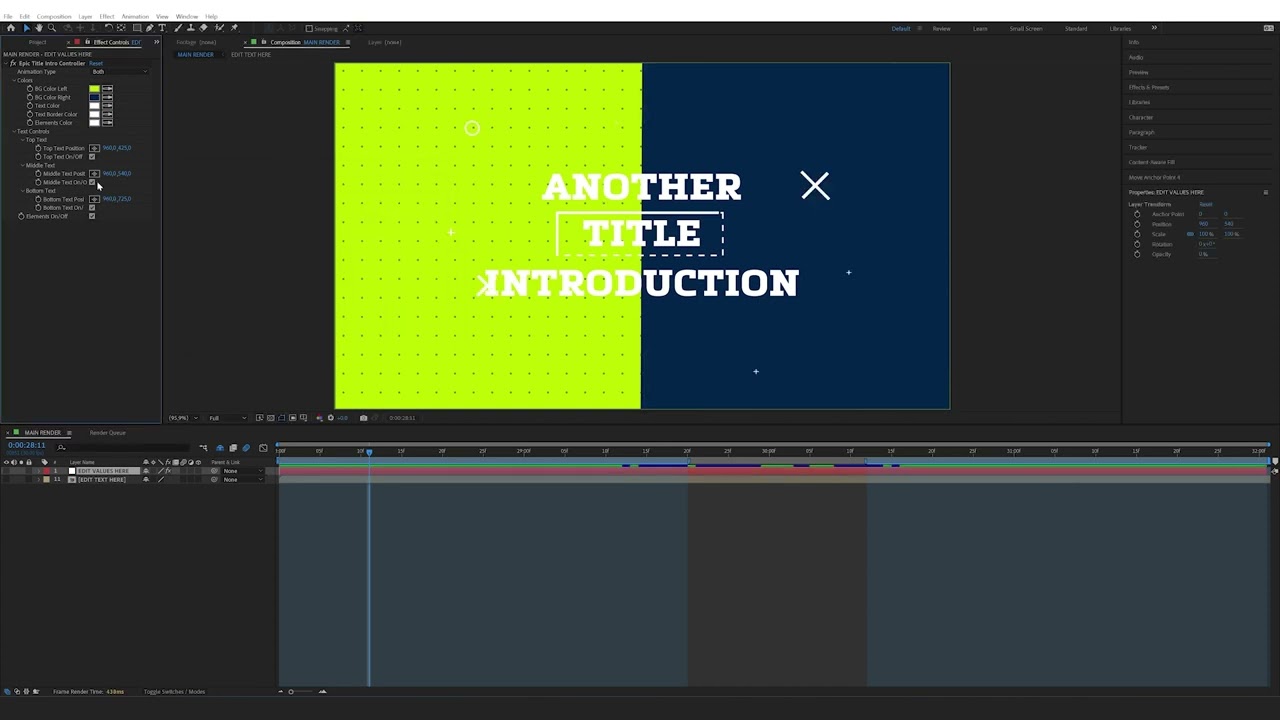This screenshot has height=720, width=1280.
Task: Open the Animation Type dropdown
Action: point(120,72)
